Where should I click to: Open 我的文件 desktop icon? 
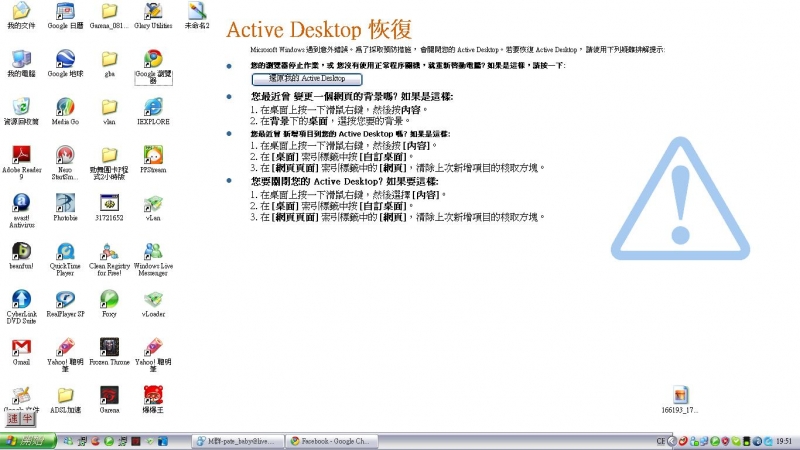click(21, 15)
